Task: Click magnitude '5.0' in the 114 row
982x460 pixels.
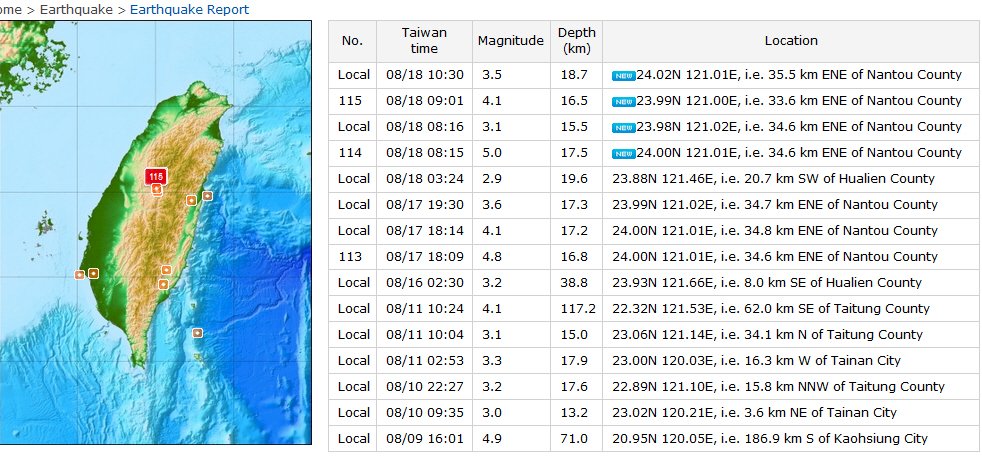Action: (x=493, y=153)
